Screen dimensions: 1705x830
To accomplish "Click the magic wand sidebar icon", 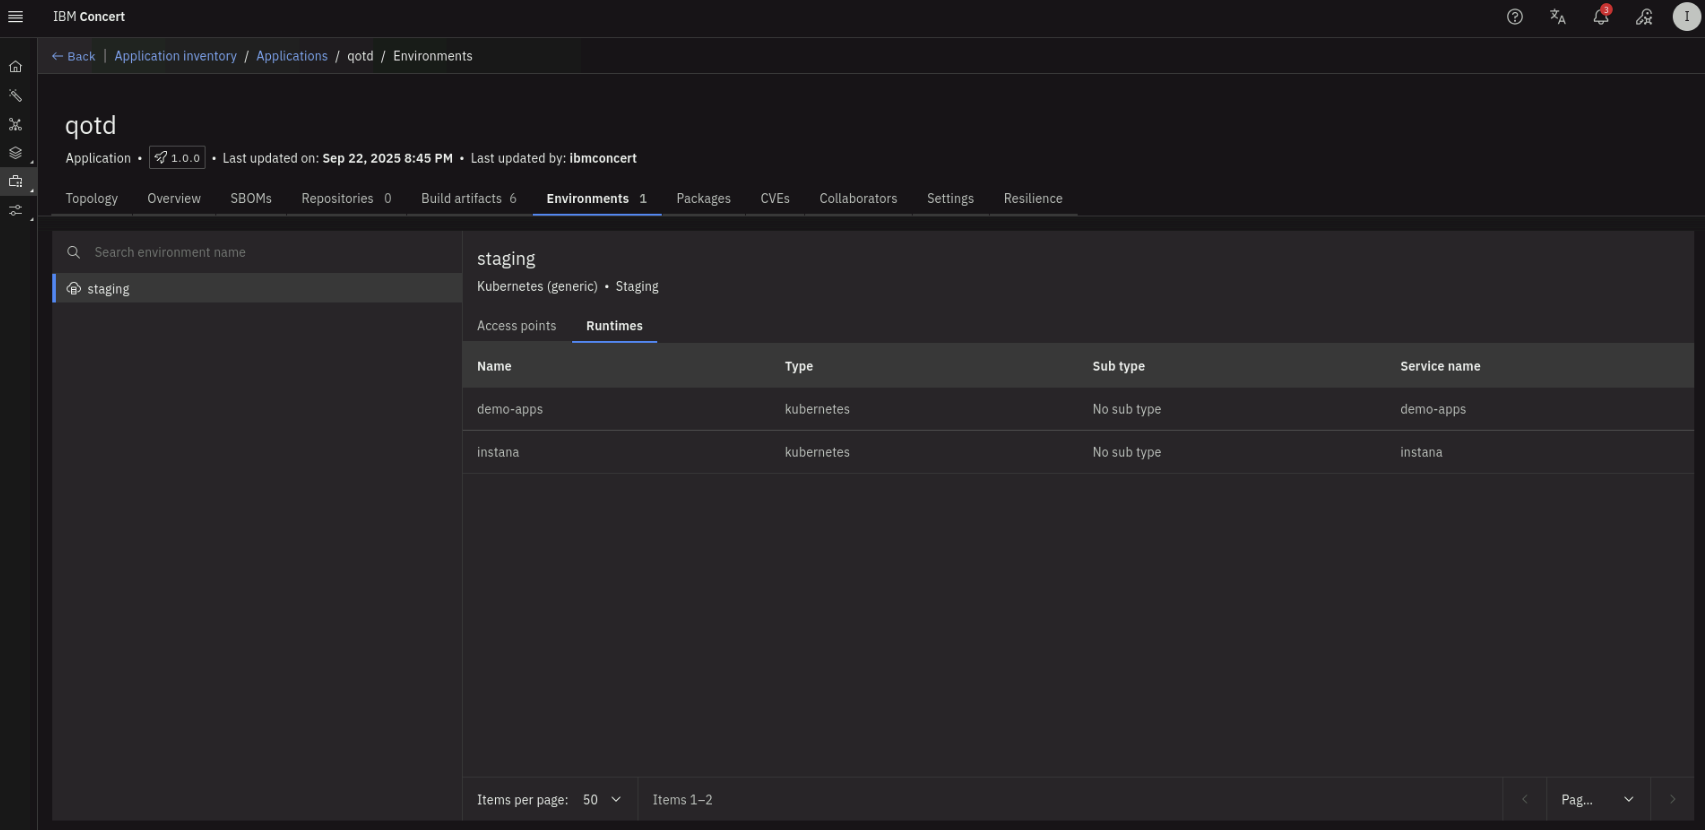I will coord(15,96).
